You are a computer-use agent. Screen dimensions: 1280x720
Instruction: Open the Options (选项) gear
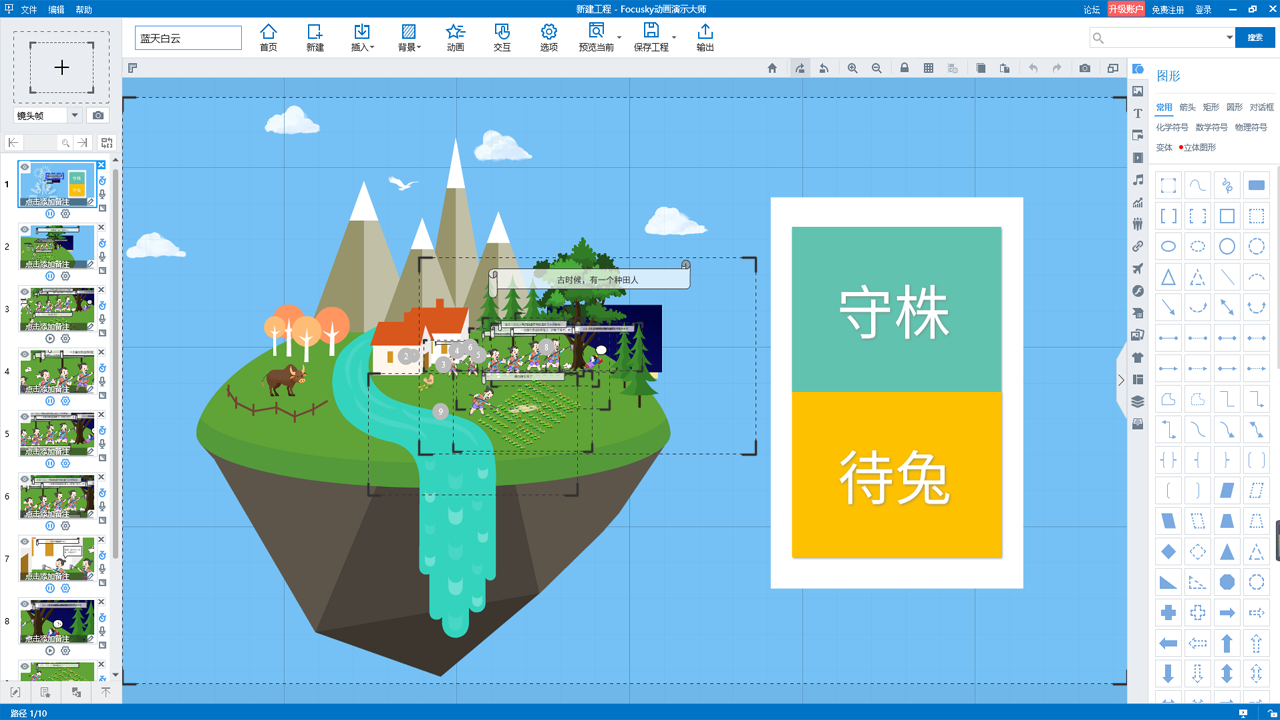point(549,38)
